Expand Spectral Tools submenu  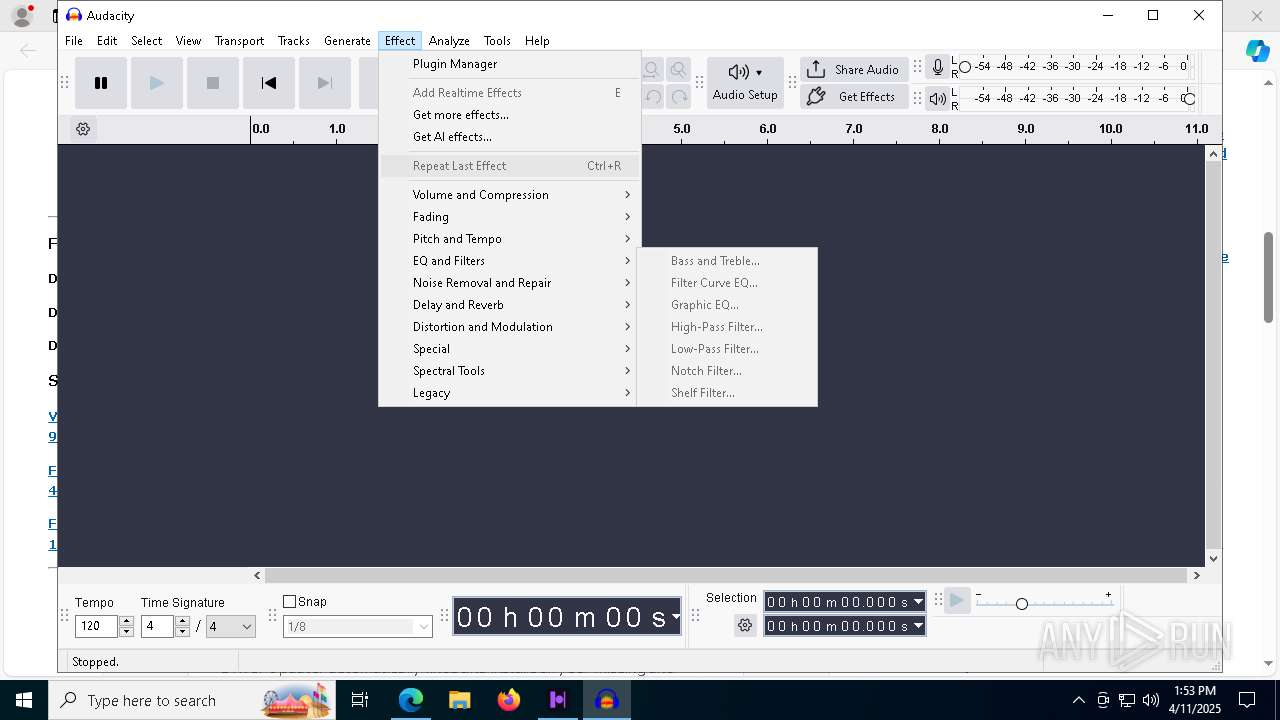[x=510, y=371]
